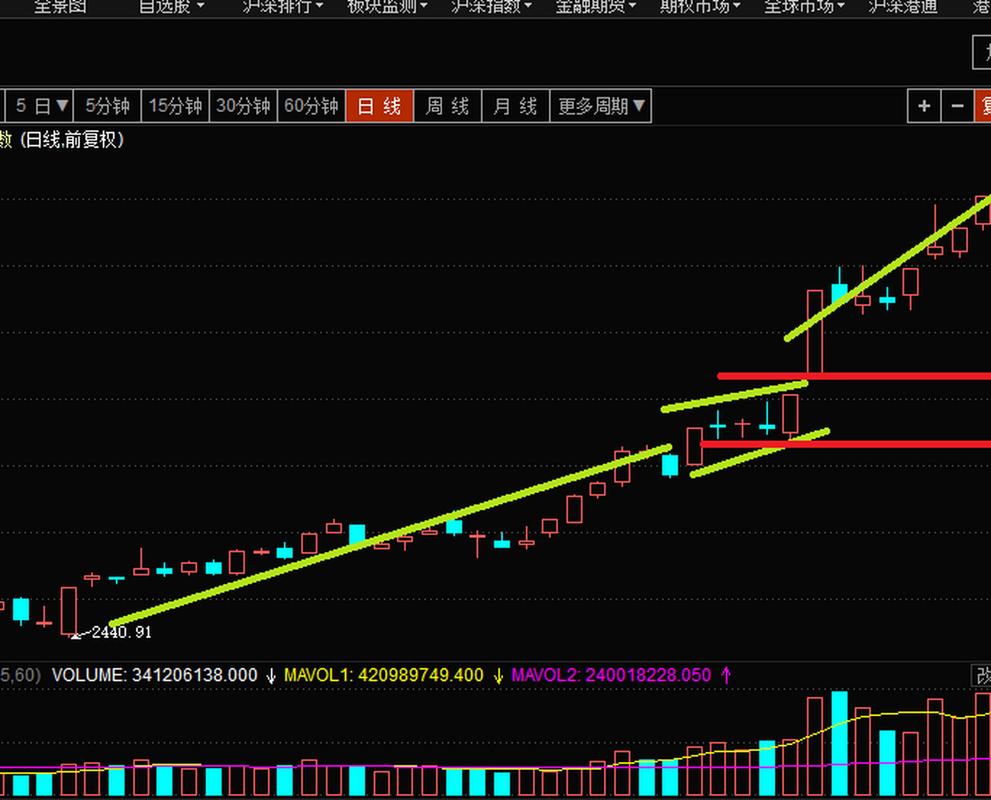Click the tallest cyan volume bar
The image size is (991, 800).
pyautogui.click(x=839, y=743)
